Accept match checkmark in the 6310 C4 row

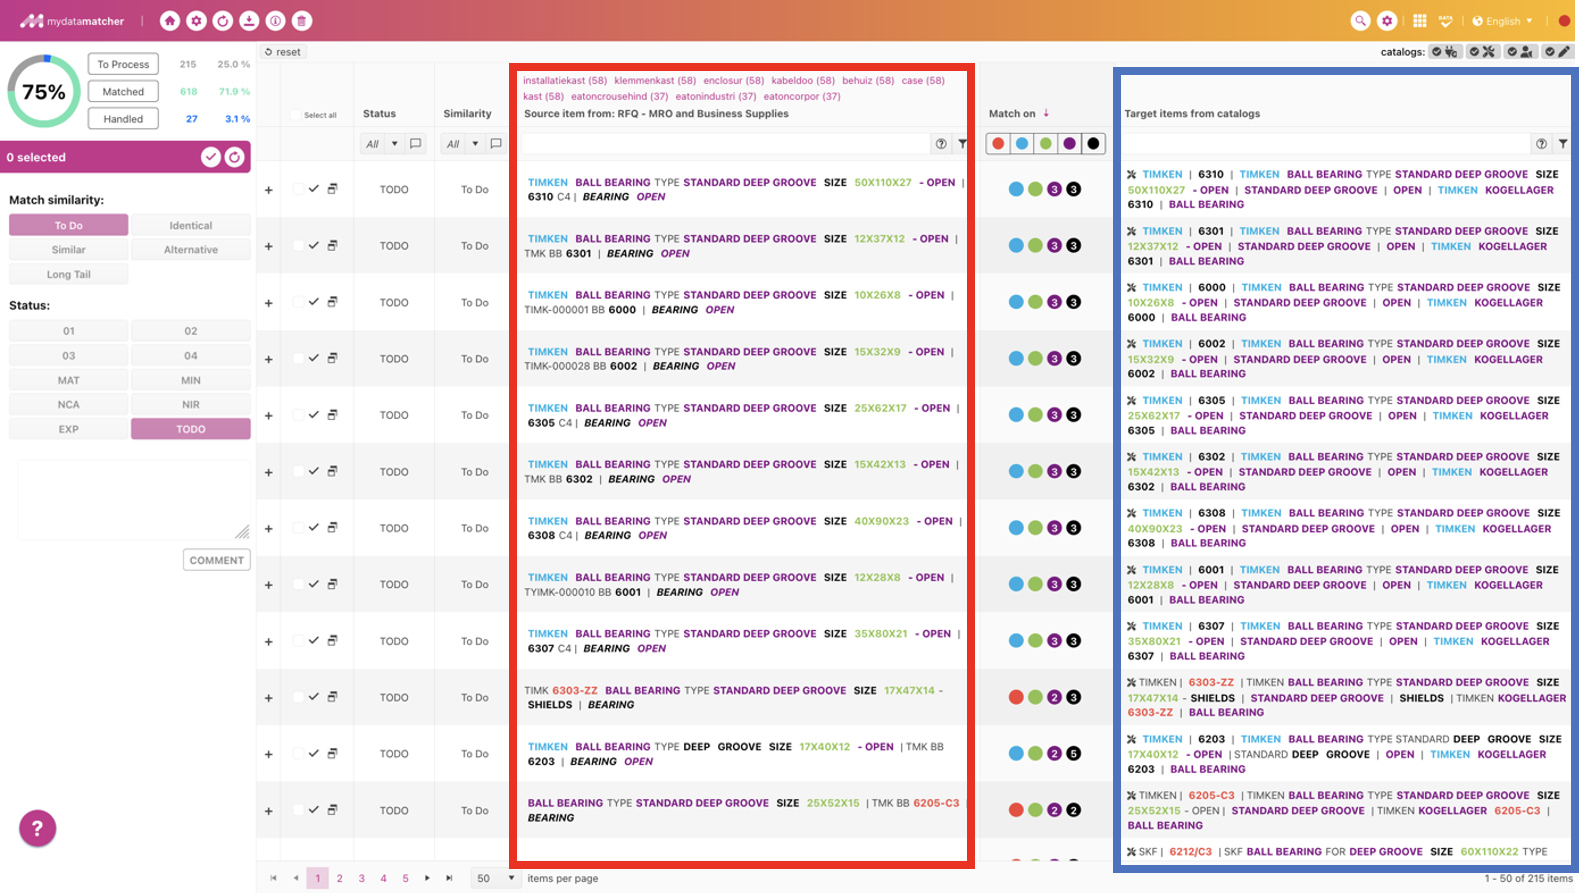(314, 189)
